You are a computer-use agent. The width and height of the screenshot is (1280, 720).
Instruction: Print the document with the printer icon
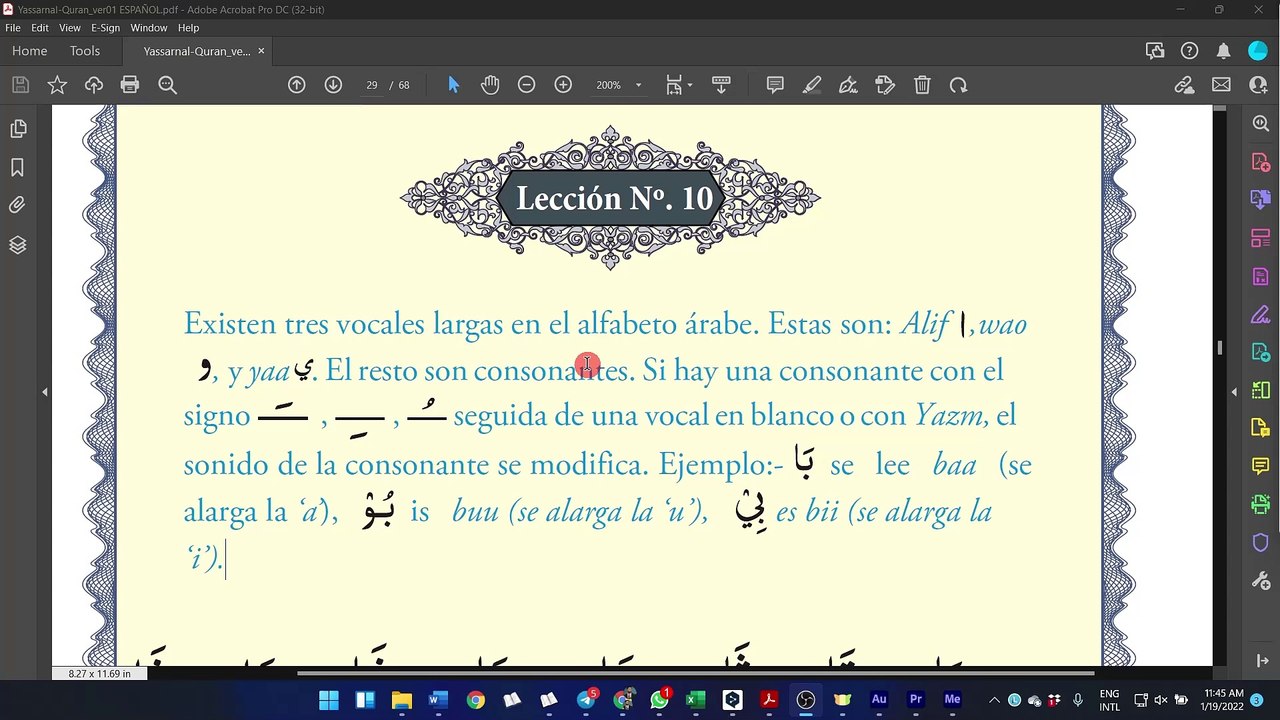click(x=130, y=85)
